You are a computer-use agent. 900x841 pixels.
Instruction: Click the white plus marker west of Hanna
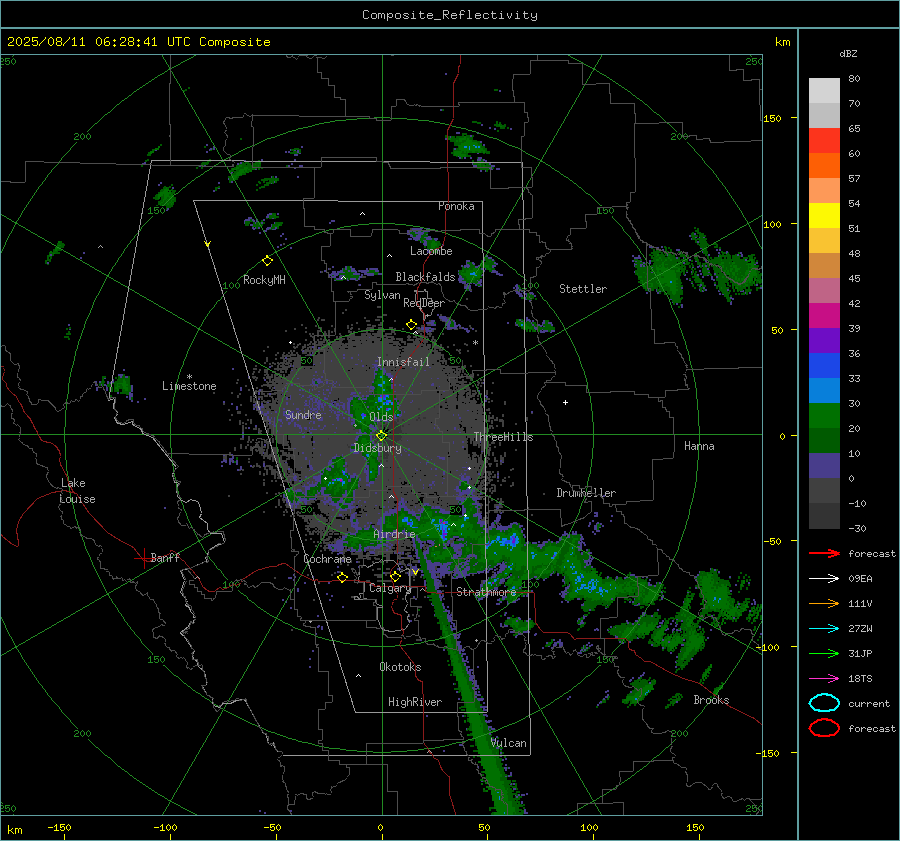[x=565, y=402]
